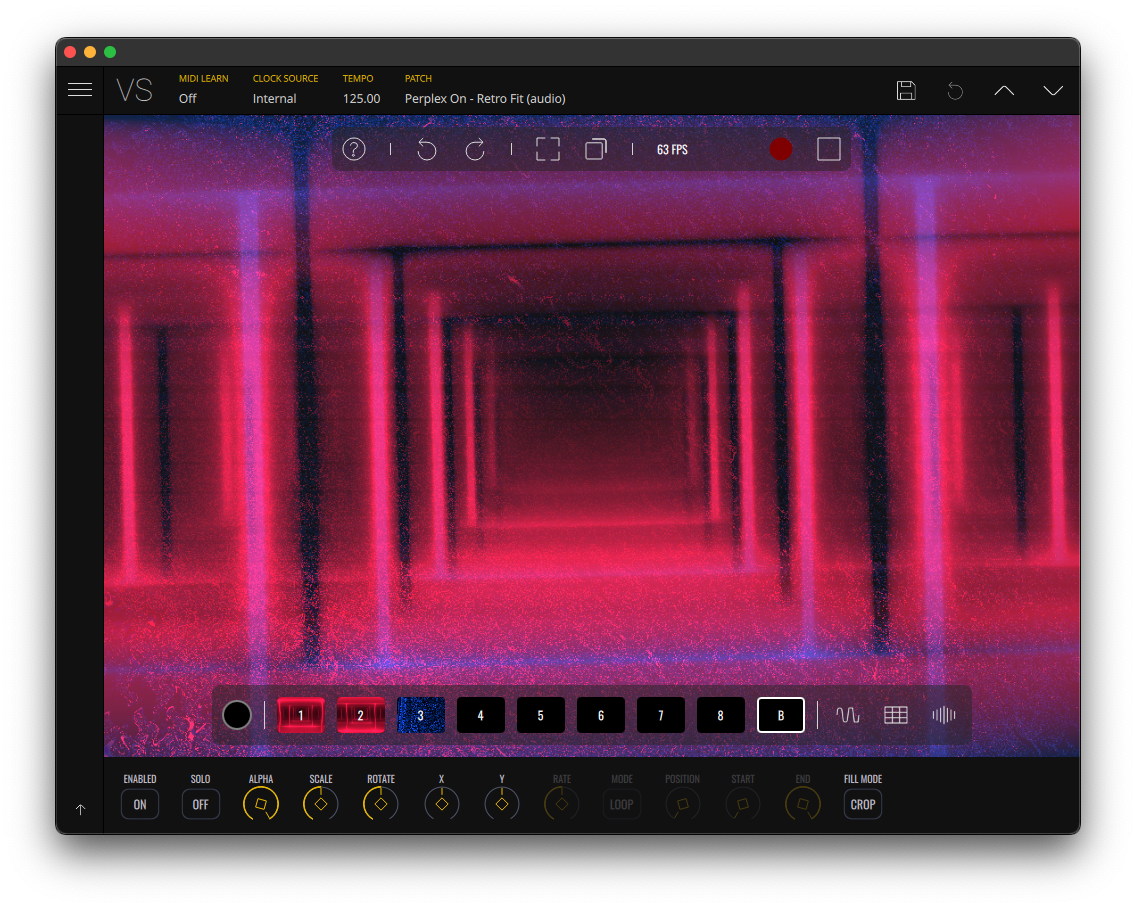The height and width of the screenshot is (908, 1136).
Task: Enter fullscreen with the frame icon
Action: click(547, 149)
